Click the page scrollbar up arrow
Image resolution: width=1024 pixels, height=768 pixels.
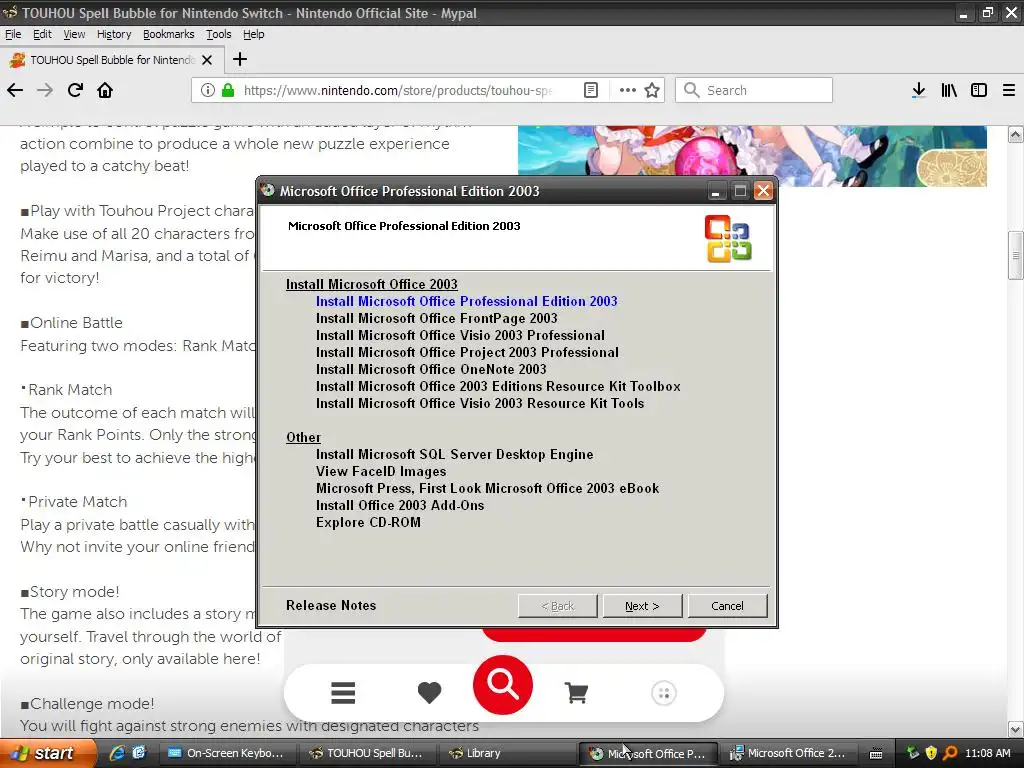pos(1016,135)
